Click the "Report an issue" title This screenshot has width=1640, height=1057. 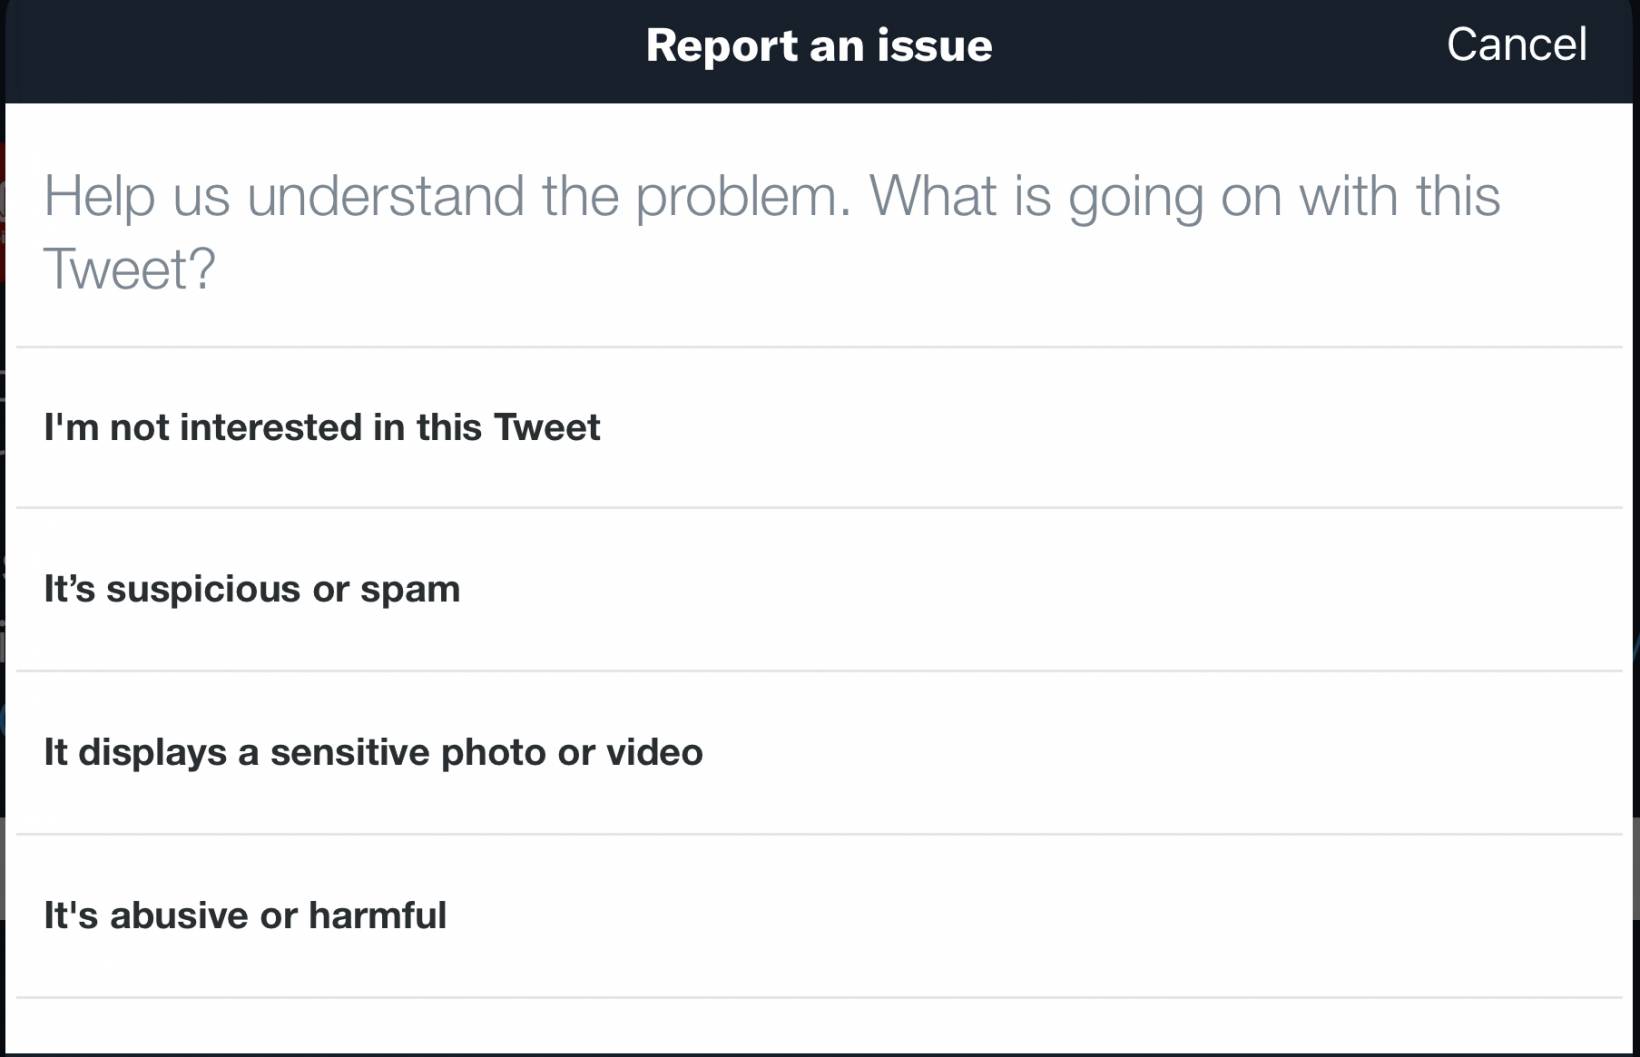click(819, 46)
